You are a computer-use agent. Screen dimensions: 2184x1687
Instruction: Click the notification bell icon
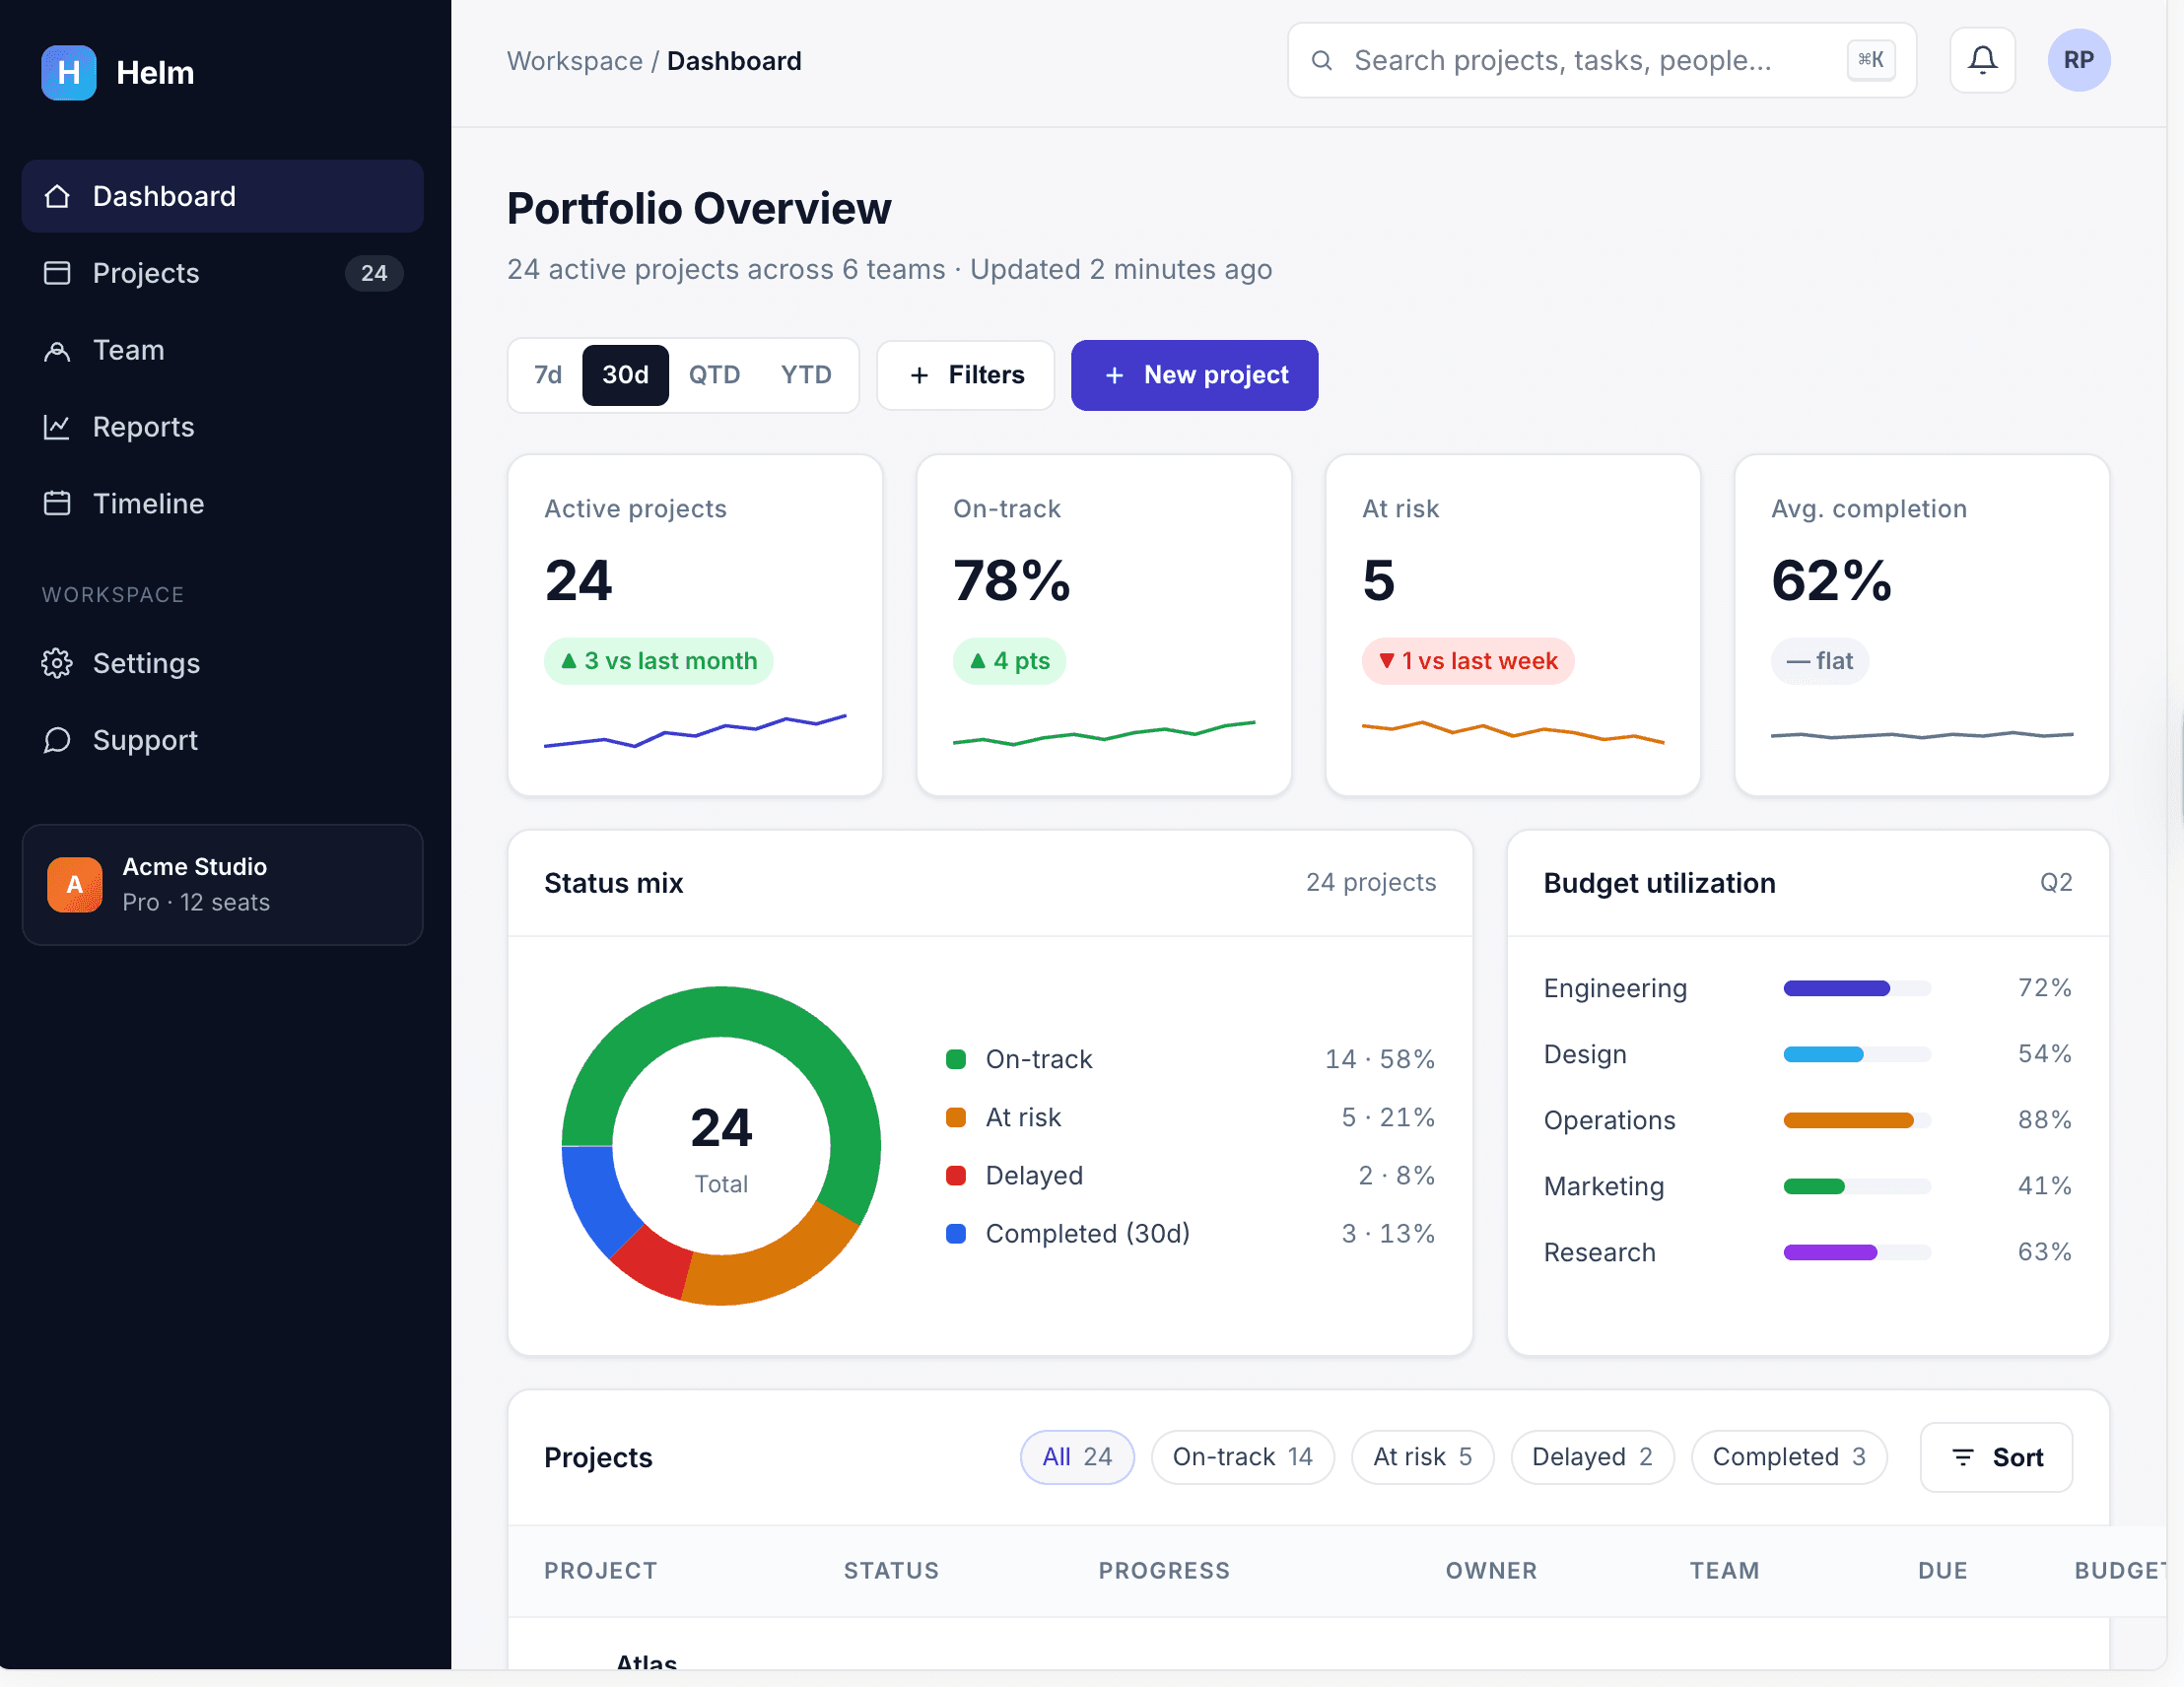click(1982, 61)
